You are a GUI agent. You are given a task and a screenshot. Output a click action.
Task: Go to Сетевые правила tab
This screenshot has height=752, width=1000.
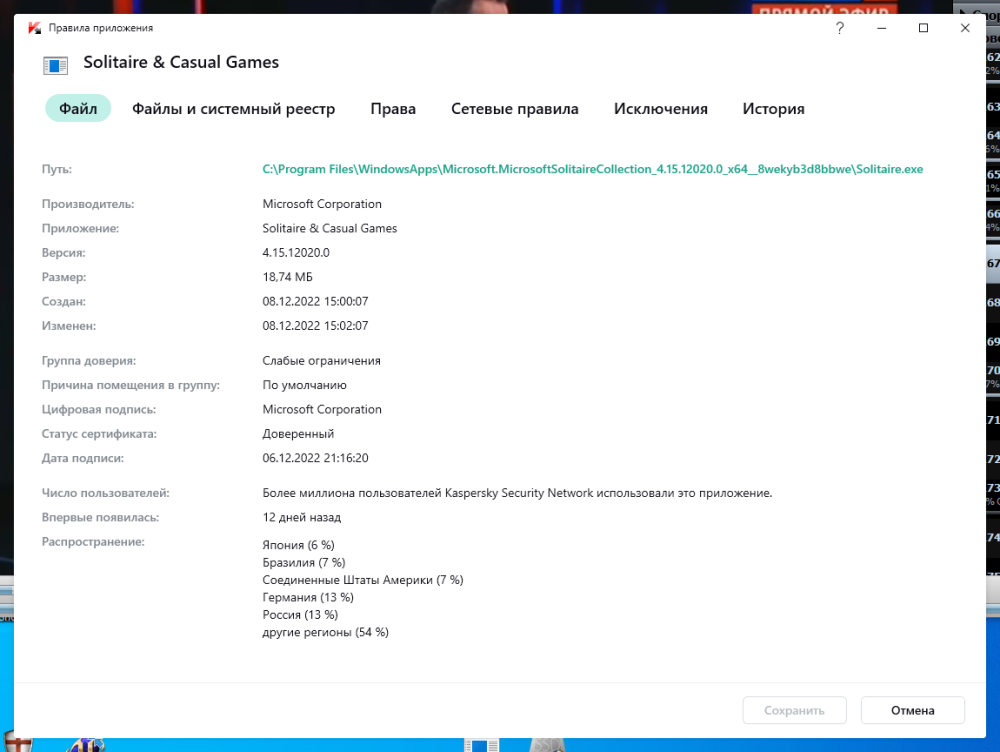515,109
